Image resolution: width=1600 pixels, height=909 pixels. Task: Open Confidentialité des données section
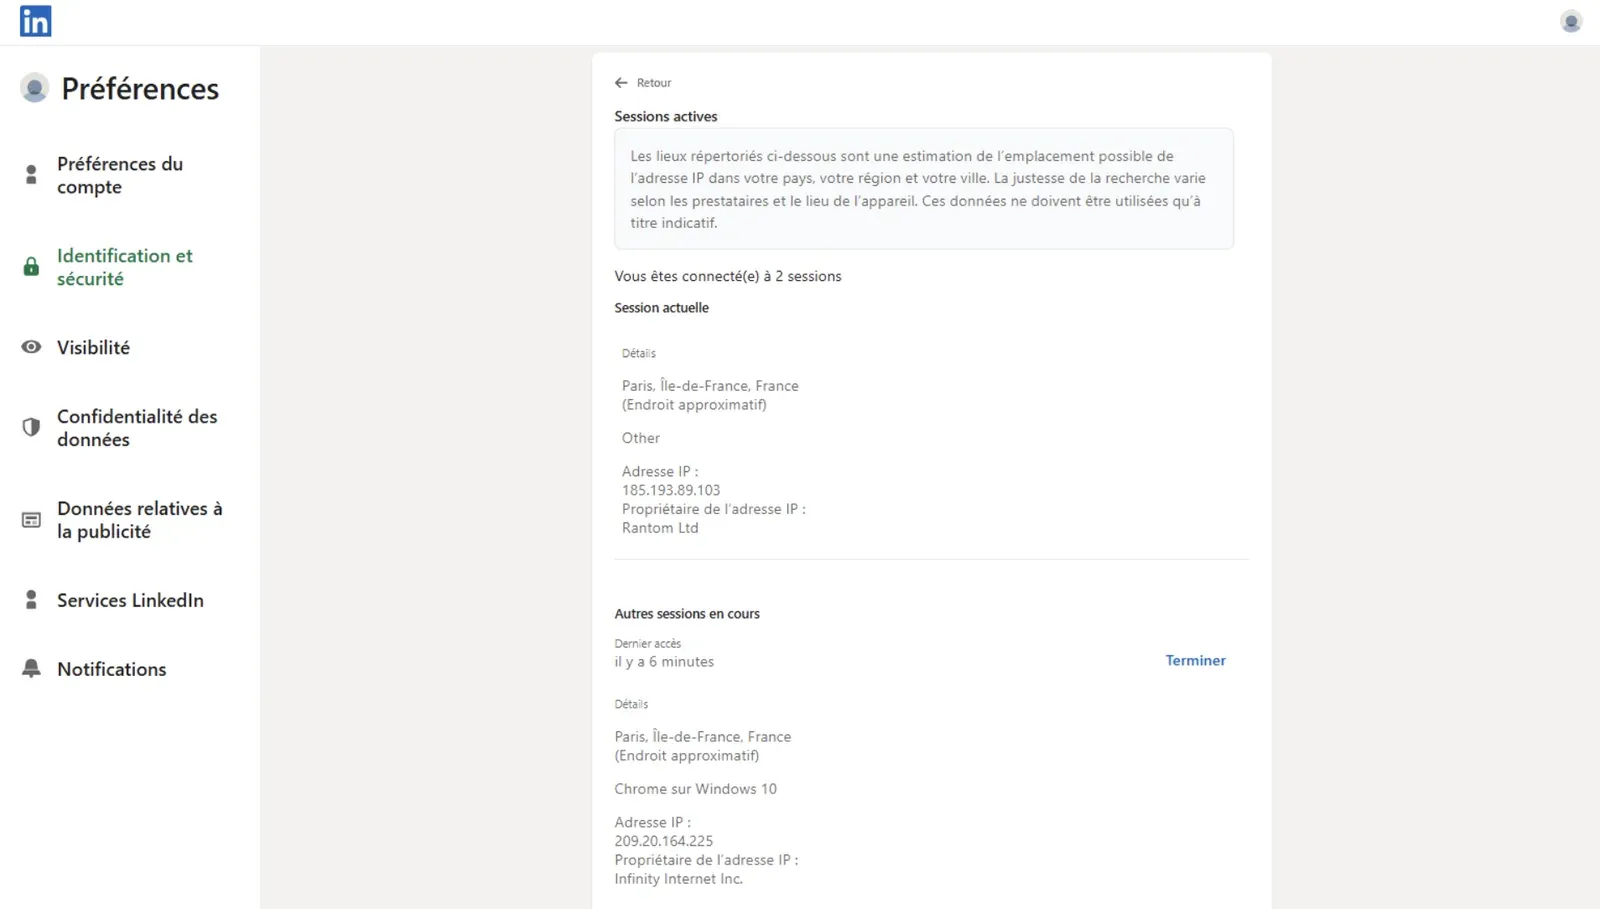pyautogui.click(x=137, y=427)
